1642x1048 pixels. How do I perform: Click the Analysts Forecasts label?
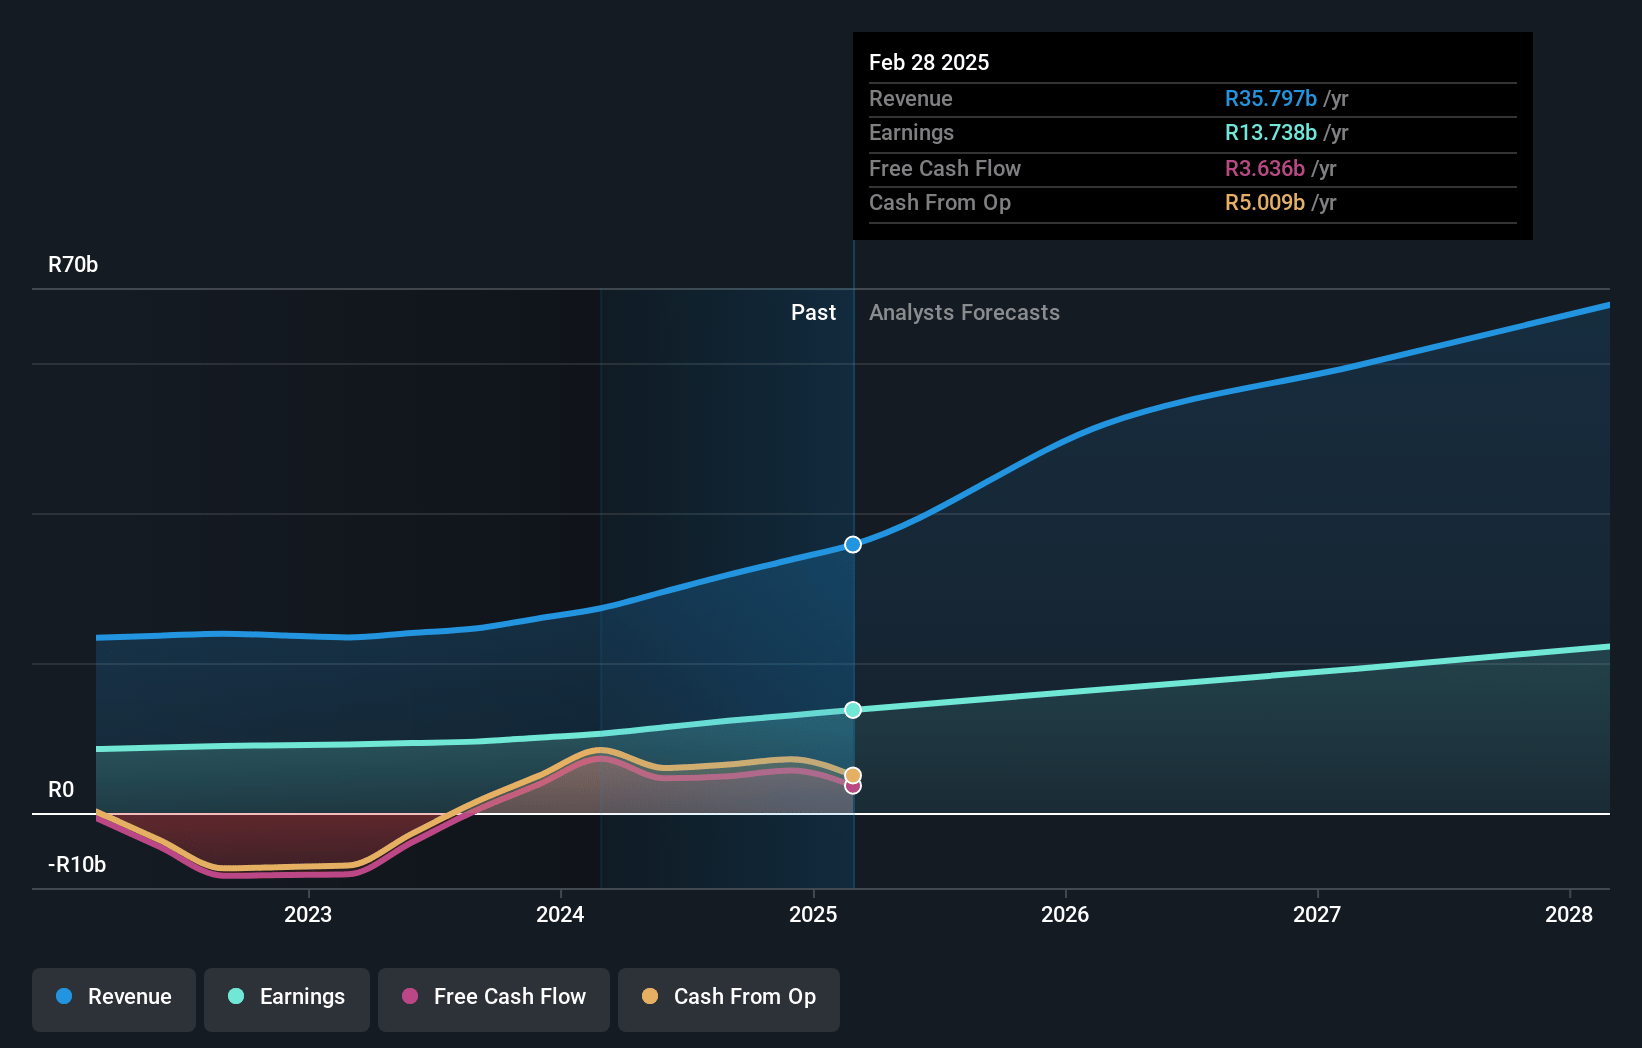pos(964,313)
